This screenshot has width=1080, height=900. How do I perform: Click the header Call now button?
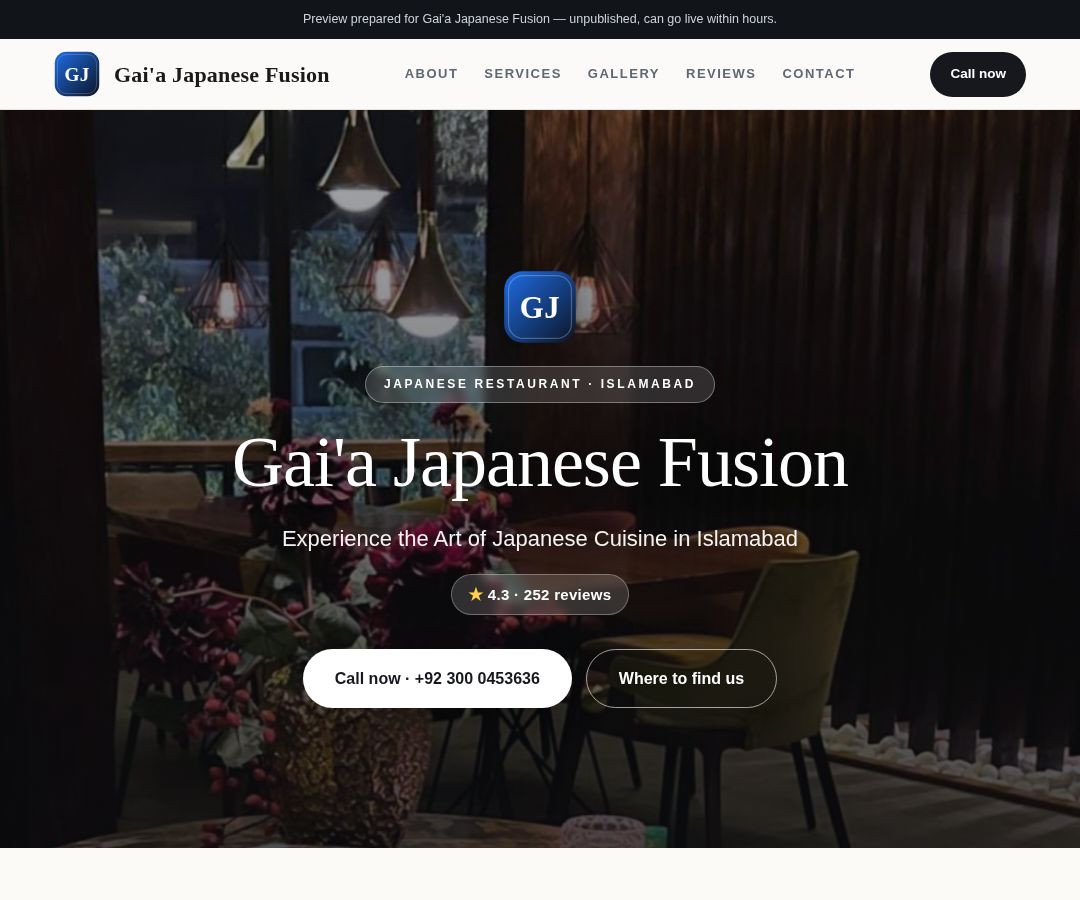point(977,74)
